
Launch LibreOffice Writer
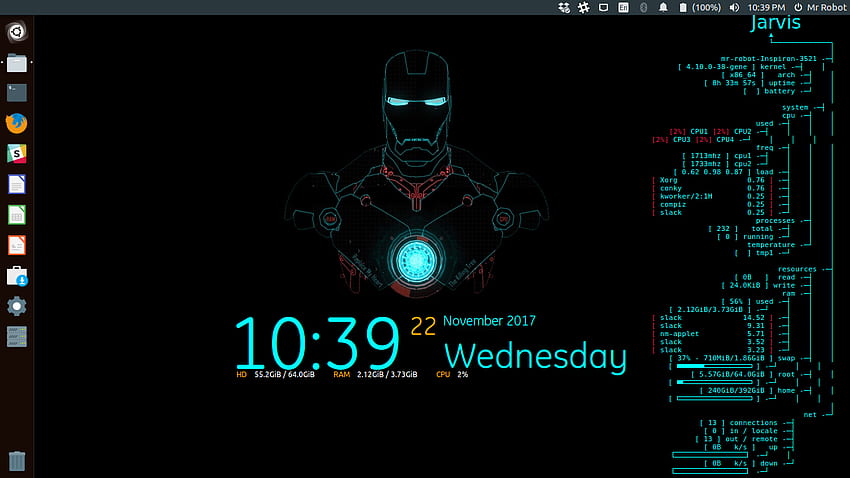coord(17,184)
